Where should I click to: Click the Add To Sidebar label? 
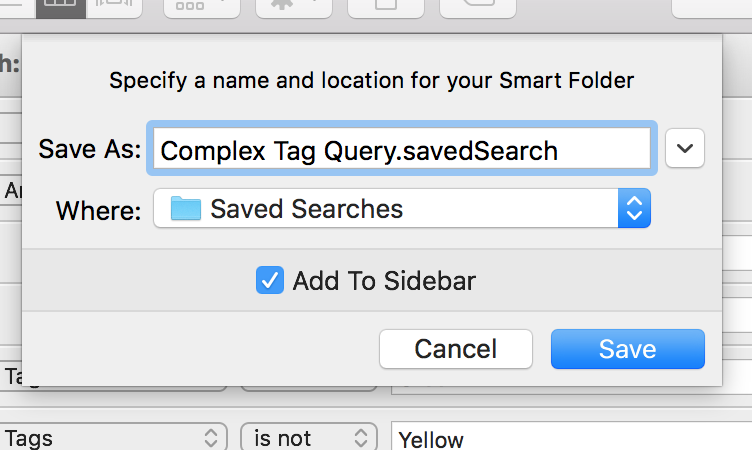tap(384, 281)
